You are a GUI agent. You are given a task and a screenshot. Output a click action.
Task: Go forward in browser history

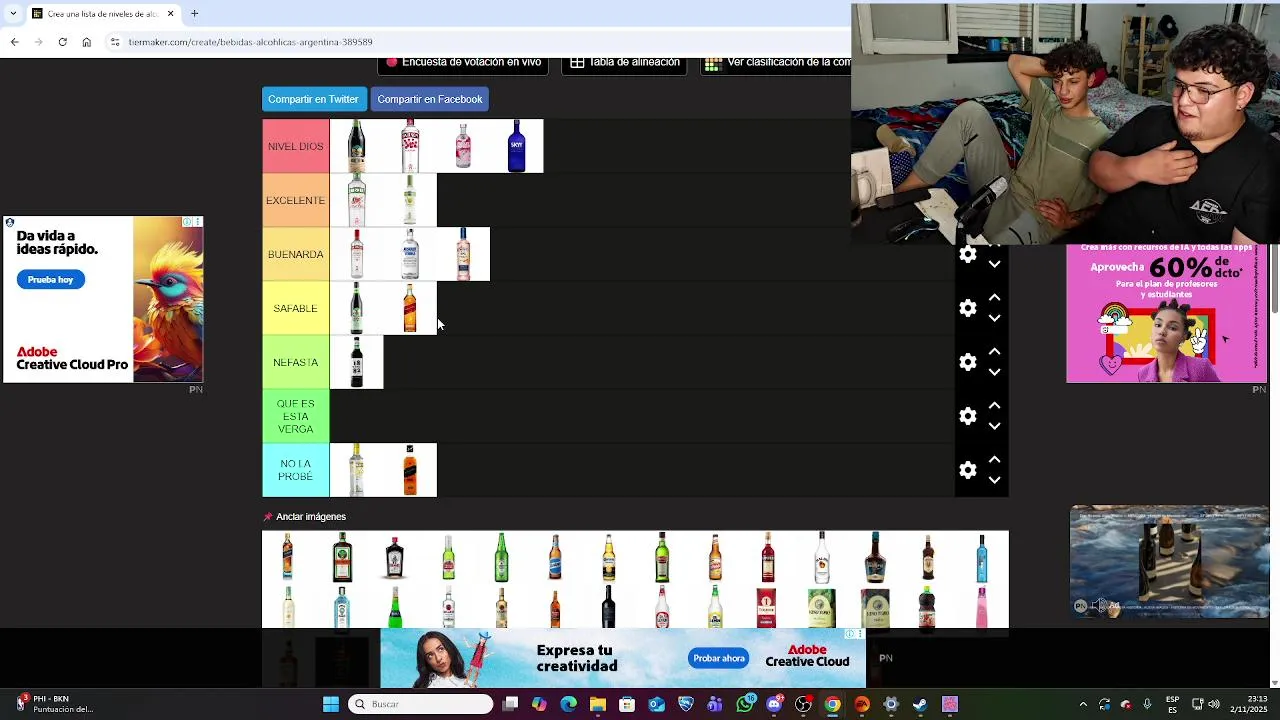(x=38, y=42)
